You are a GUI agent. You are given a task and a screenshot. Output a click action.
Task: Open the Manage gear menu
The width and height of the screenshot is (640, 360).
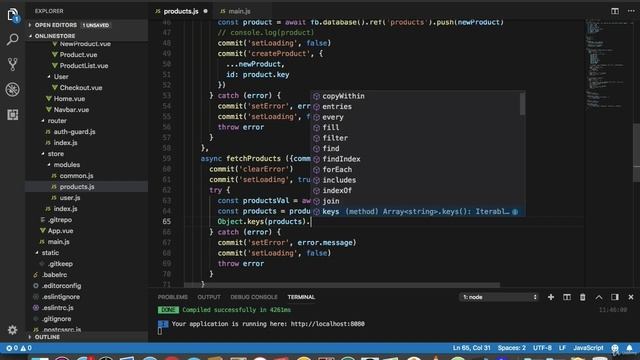pyautogui.click(x=13, y=329)
